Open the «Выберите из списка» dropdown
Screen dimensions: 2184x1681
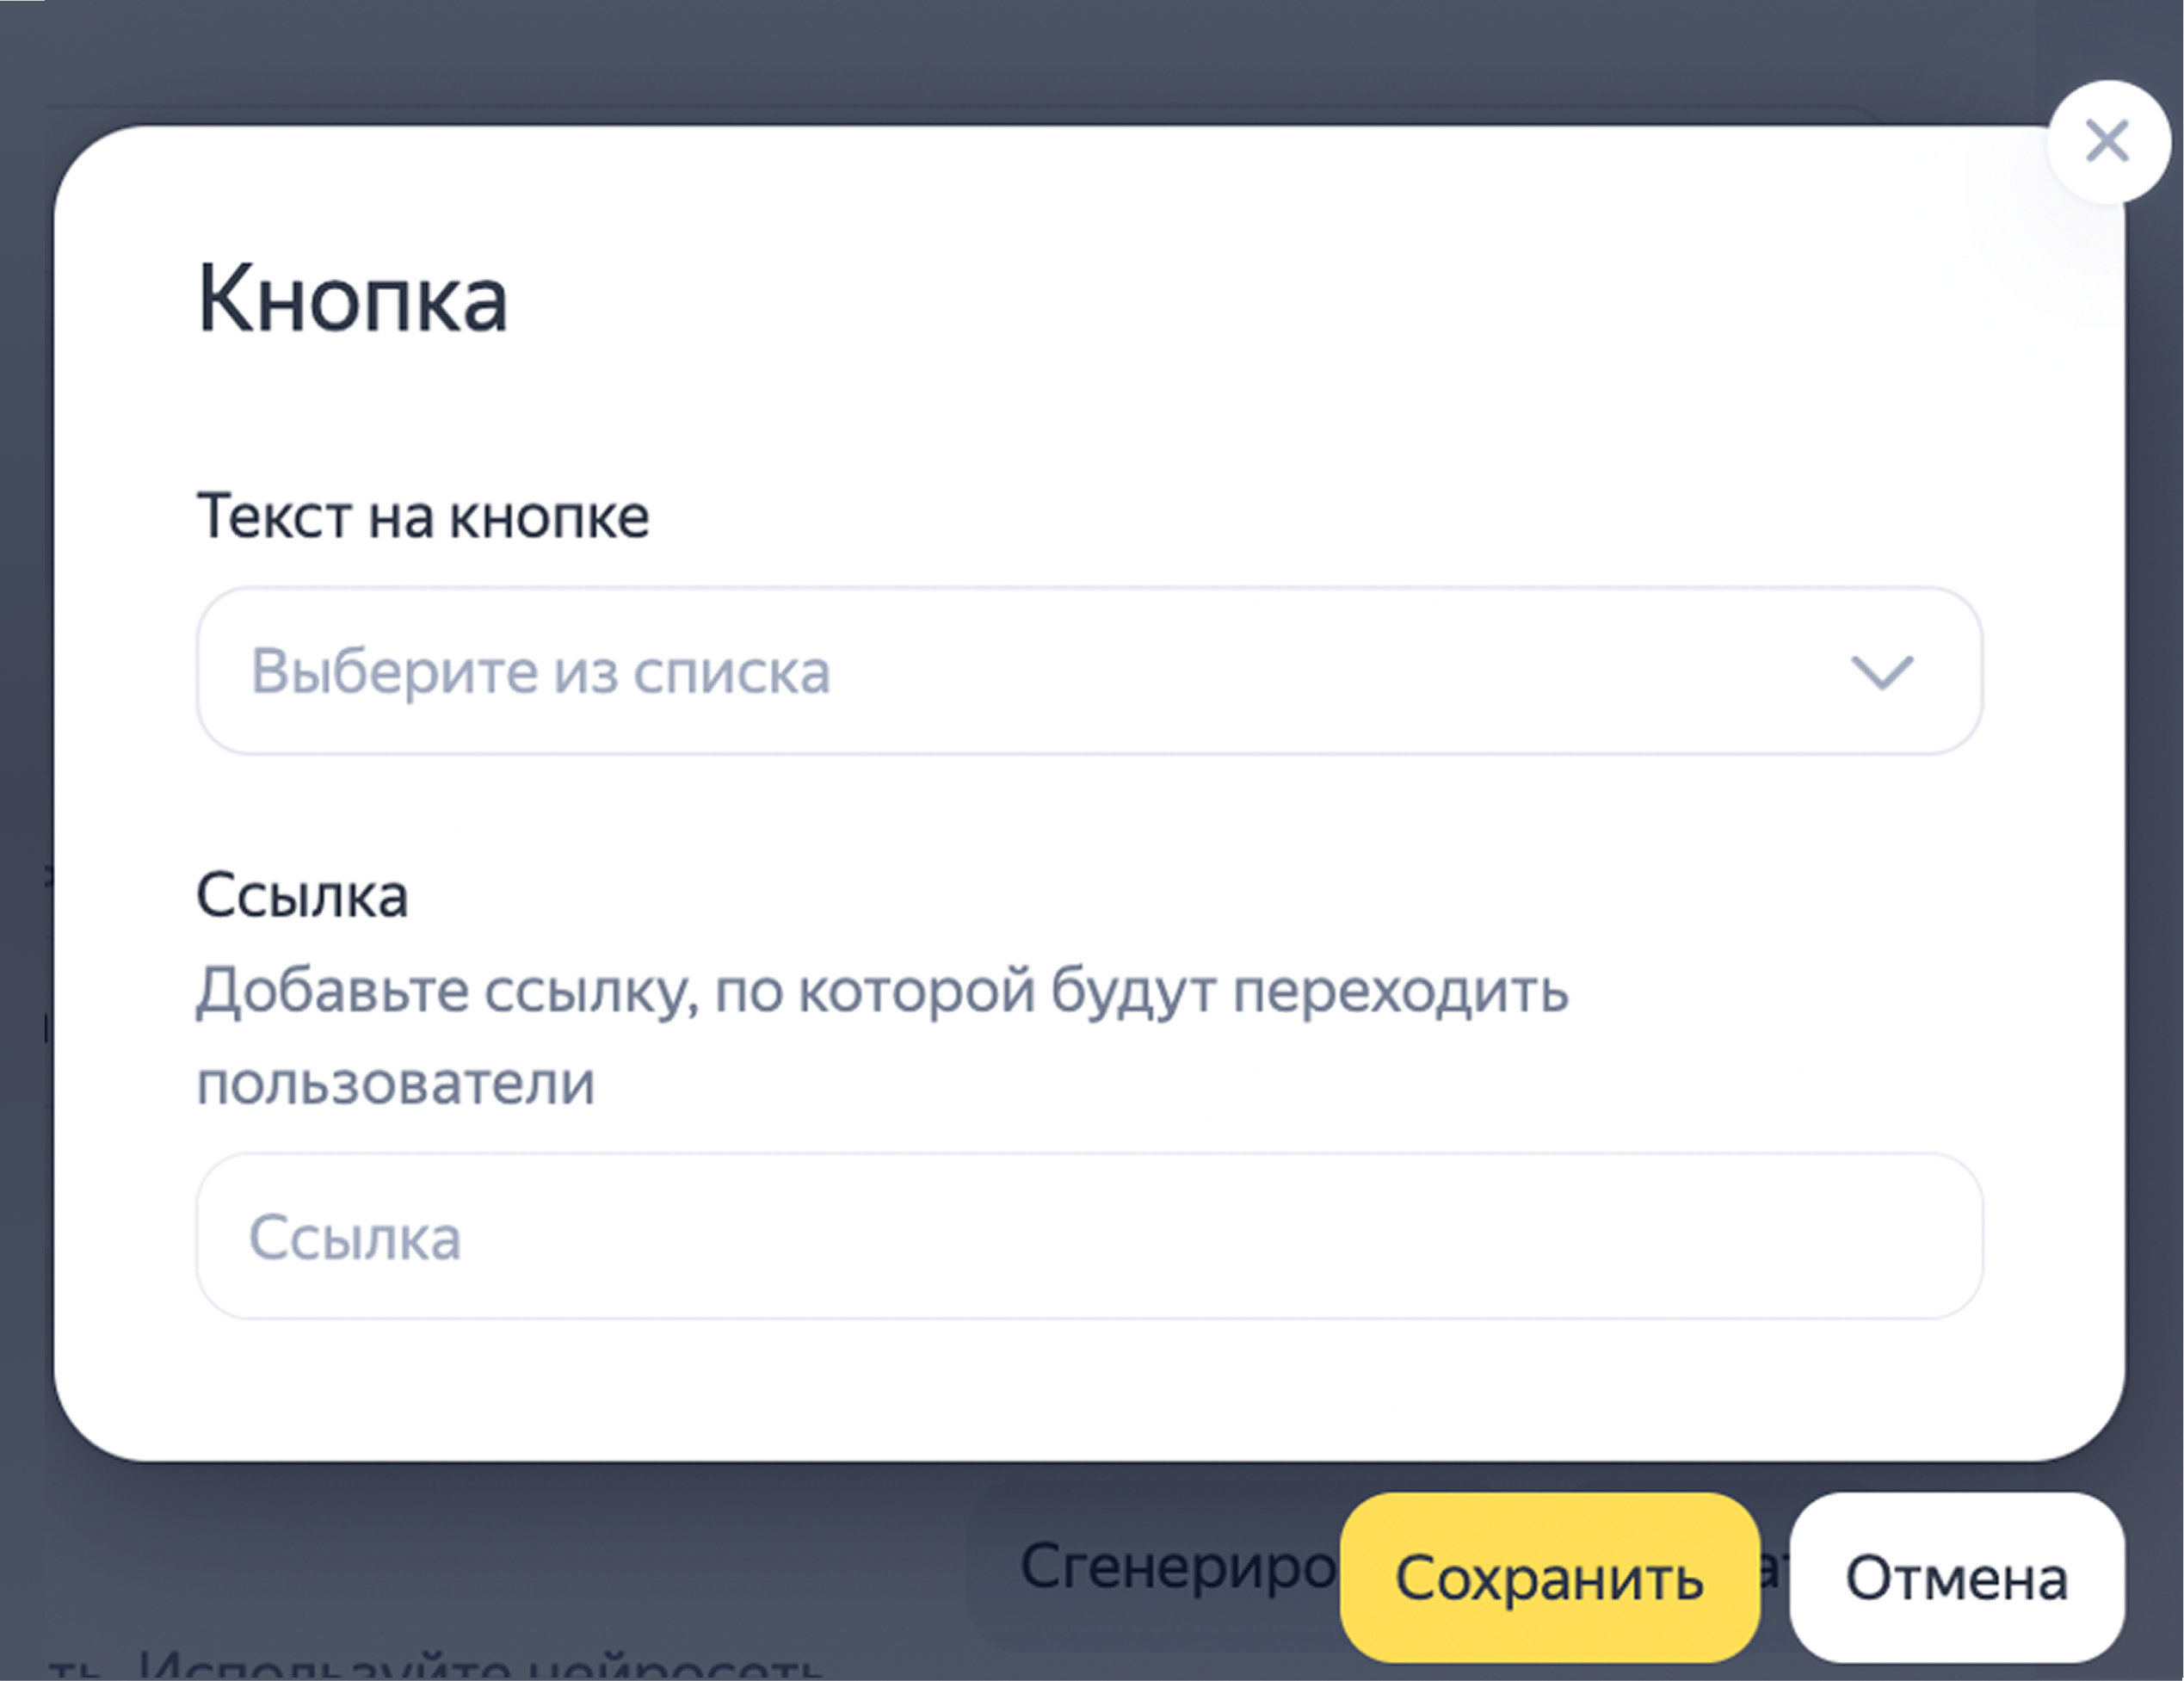pos(1089,671)
